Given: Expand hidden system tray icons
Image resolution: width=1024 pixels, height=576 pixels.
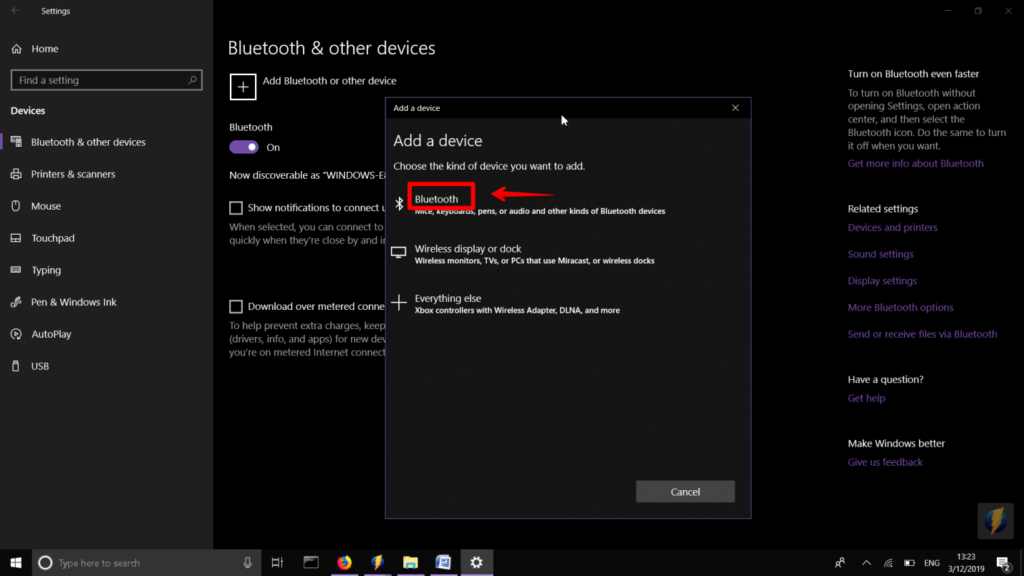Looking at the screenshot, I should (x=867, y=562).
